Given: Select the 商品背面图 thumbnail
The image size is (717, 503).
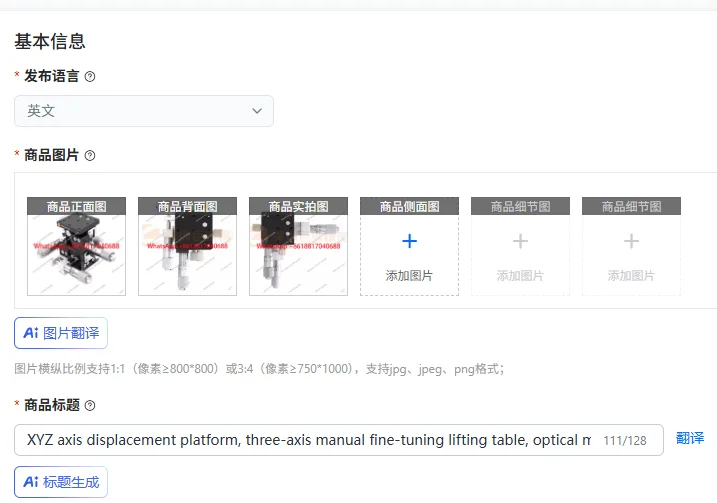Looking at the screenshot, I should click(x=187, y=246).
